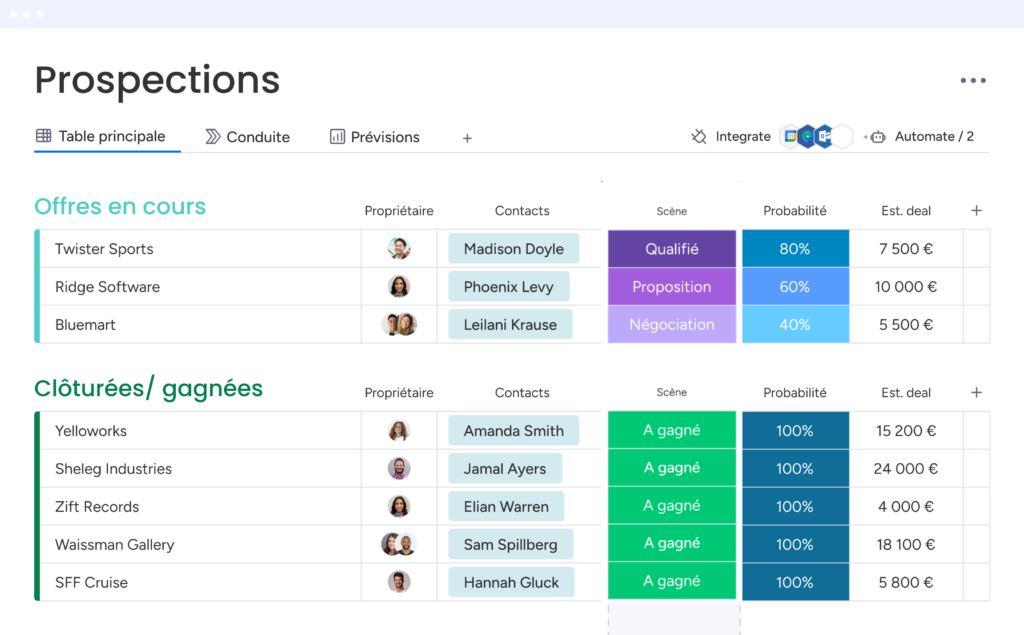Click 100% probability for Yelloworks
Image resolution: width=1024 pixels, height=635 pixels.
(795, 431)
